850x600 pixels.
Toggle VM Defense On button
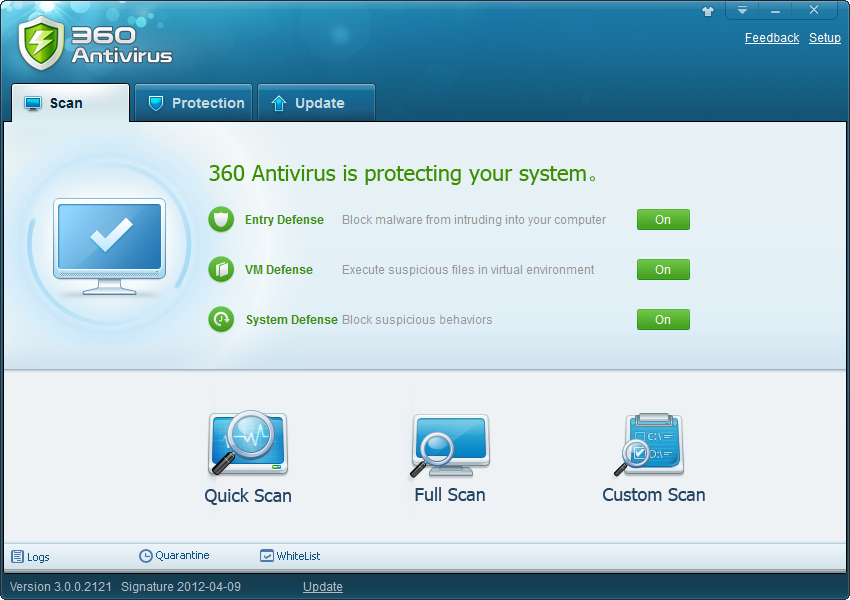tap(663, 270)
